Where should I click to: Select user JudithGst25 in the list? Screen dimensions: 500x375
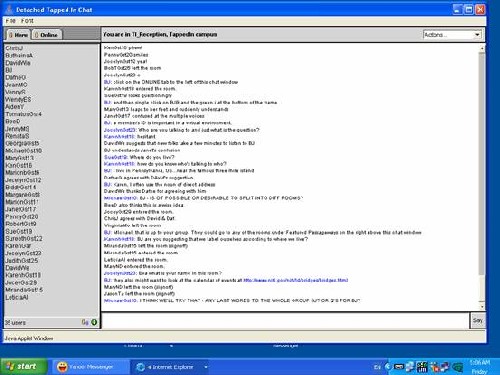(x=22, y=261)
